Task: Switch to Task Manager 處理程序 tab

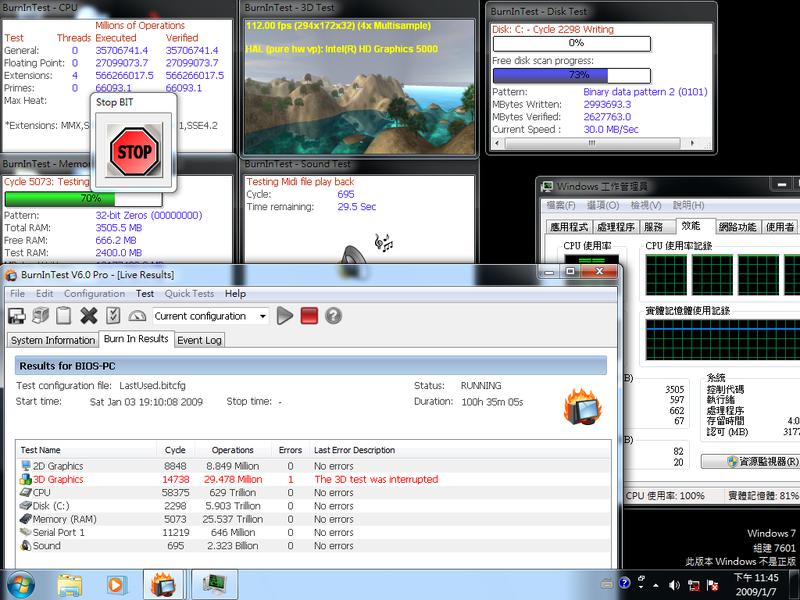Action: pyautogui.click(x=615, y=227)
